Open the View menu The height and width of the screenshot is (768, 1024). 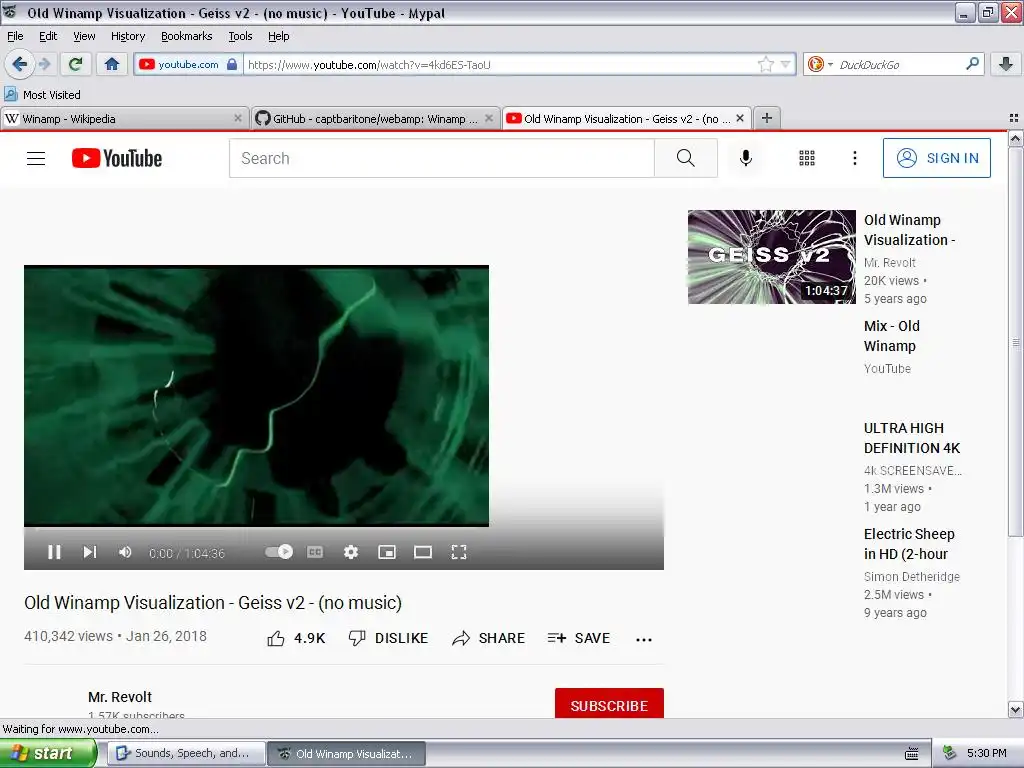point(84,36)
